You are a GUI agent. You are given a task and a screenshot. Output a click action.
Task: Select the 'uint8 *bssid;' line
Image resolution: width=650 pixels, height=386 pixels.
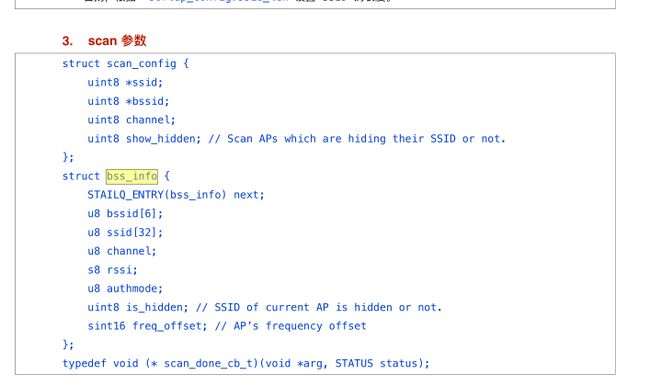tap(128, 101)
